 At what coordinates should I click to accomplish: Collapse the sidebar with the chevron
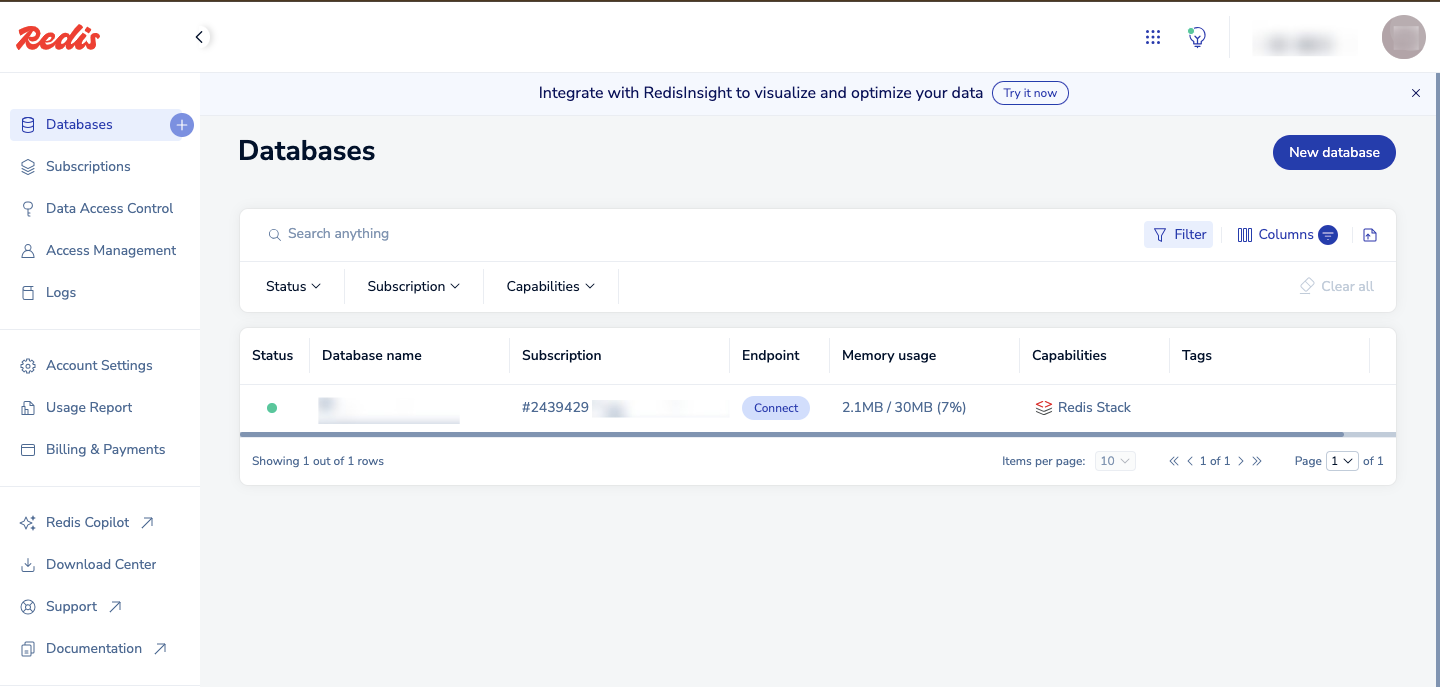(199, 36)
